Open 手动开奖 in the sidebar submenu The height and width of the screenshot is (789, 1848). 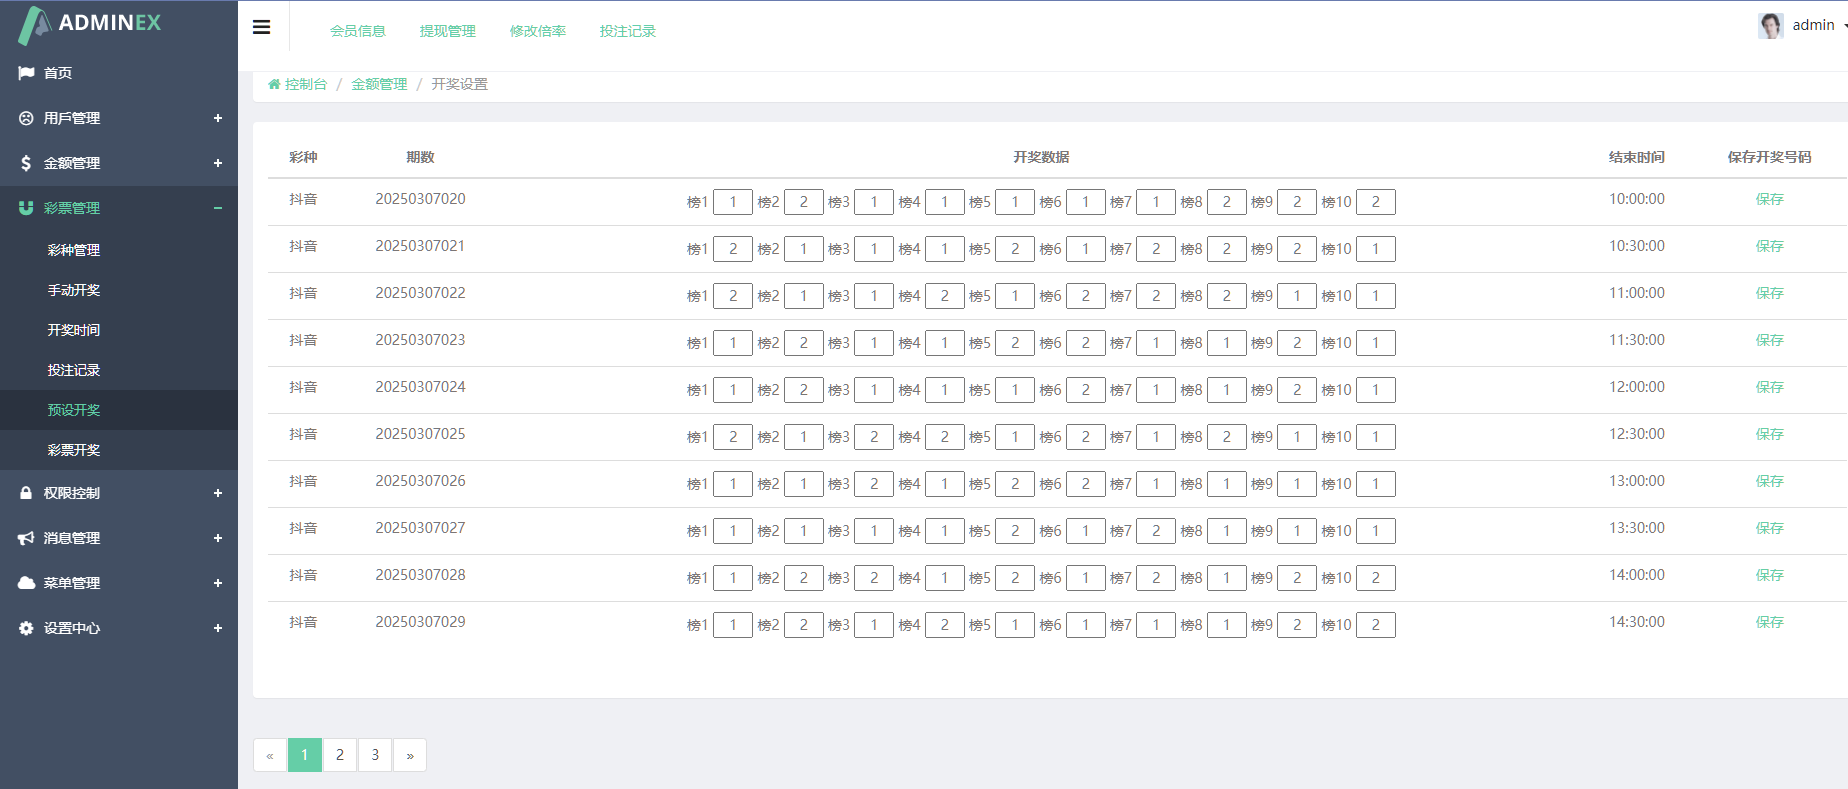[x=74, y=290]
